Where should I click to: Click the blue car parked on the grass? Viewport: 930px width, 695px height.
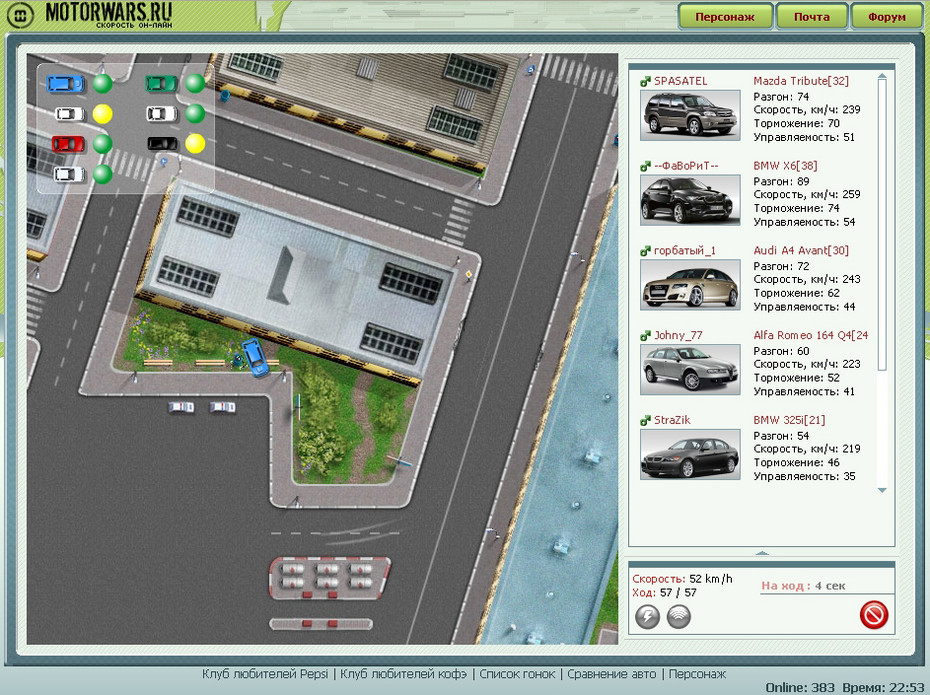pyautogui.click(x=256, y=358)
